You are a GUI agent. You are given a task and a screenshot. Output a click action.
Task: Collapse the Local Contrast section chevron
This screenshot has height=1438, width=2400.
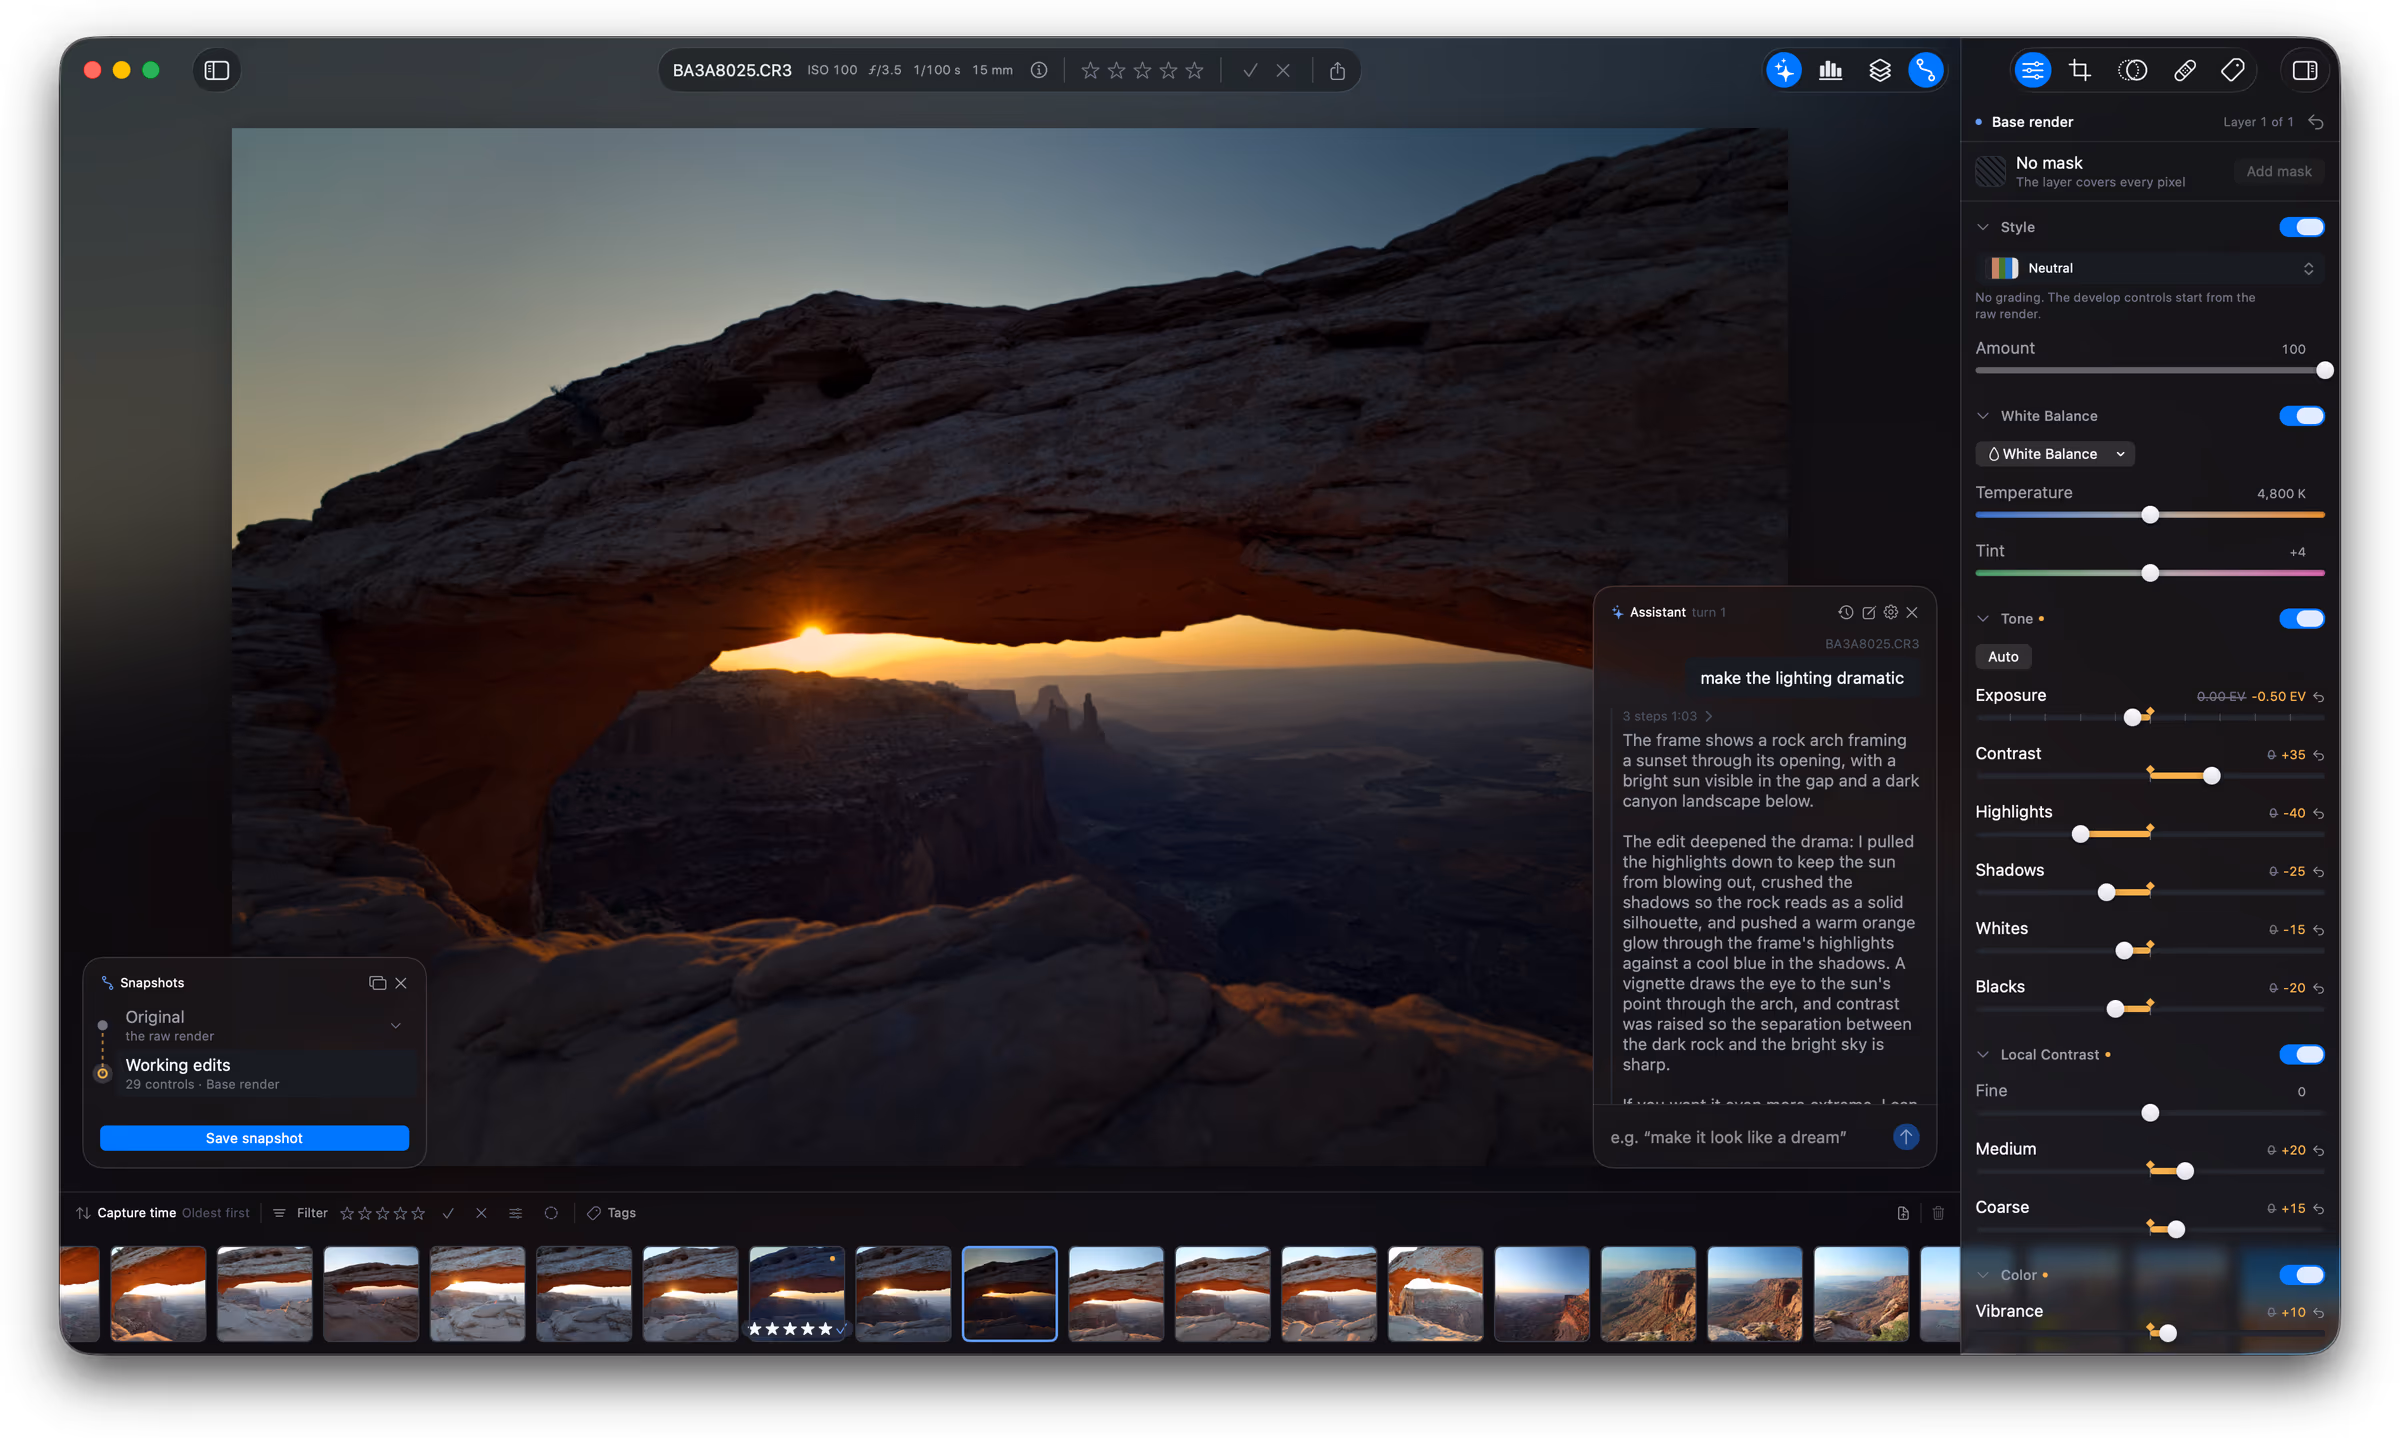pos(1983,1054)
